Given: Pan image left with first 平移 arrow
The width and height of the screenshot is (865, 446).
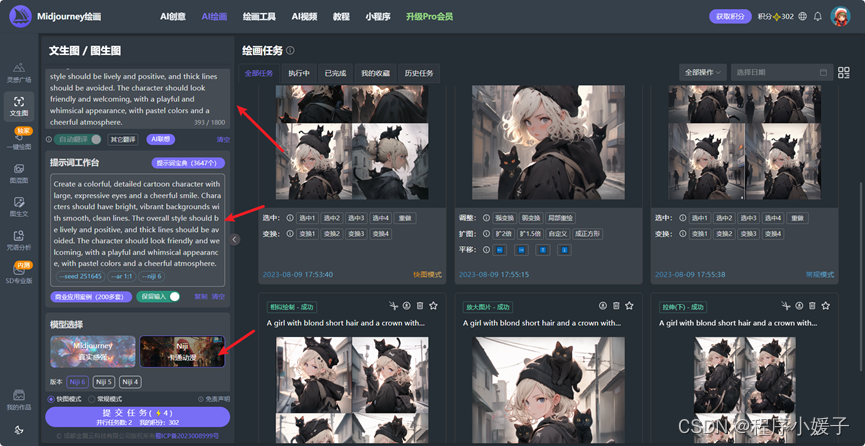Looking at the screenshot, I should [500, 250].
